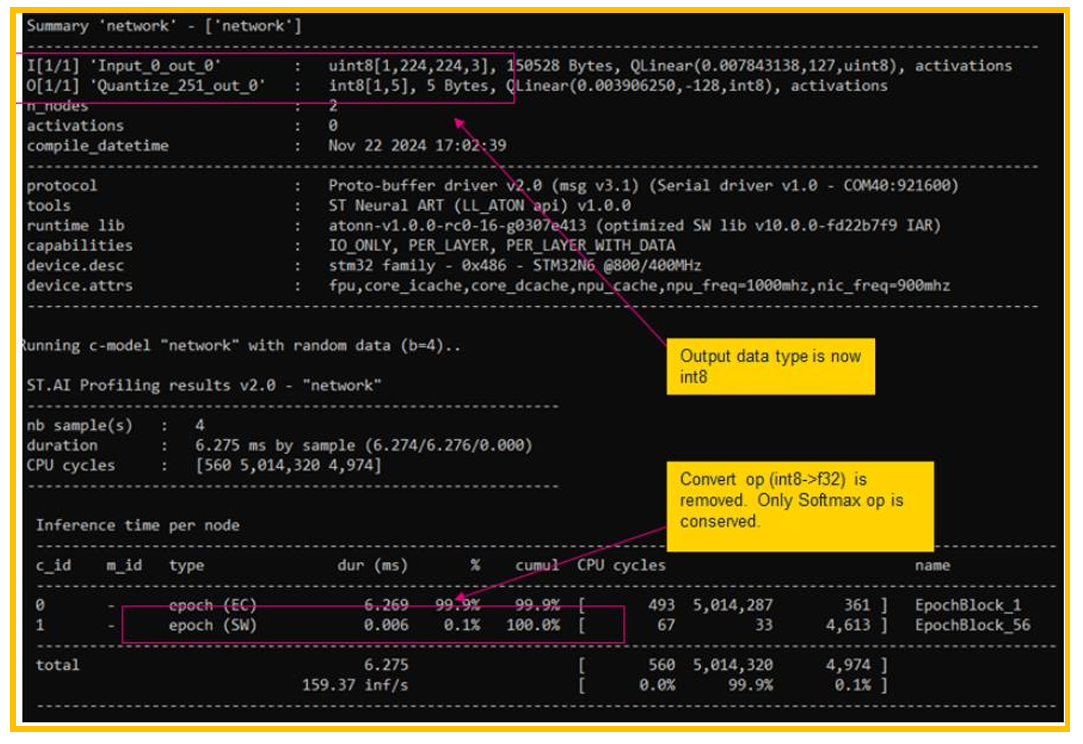This screenshot has height=744, width=1083.
Task: Click the 100.0% cumulative cell
Action: [533, 626]
